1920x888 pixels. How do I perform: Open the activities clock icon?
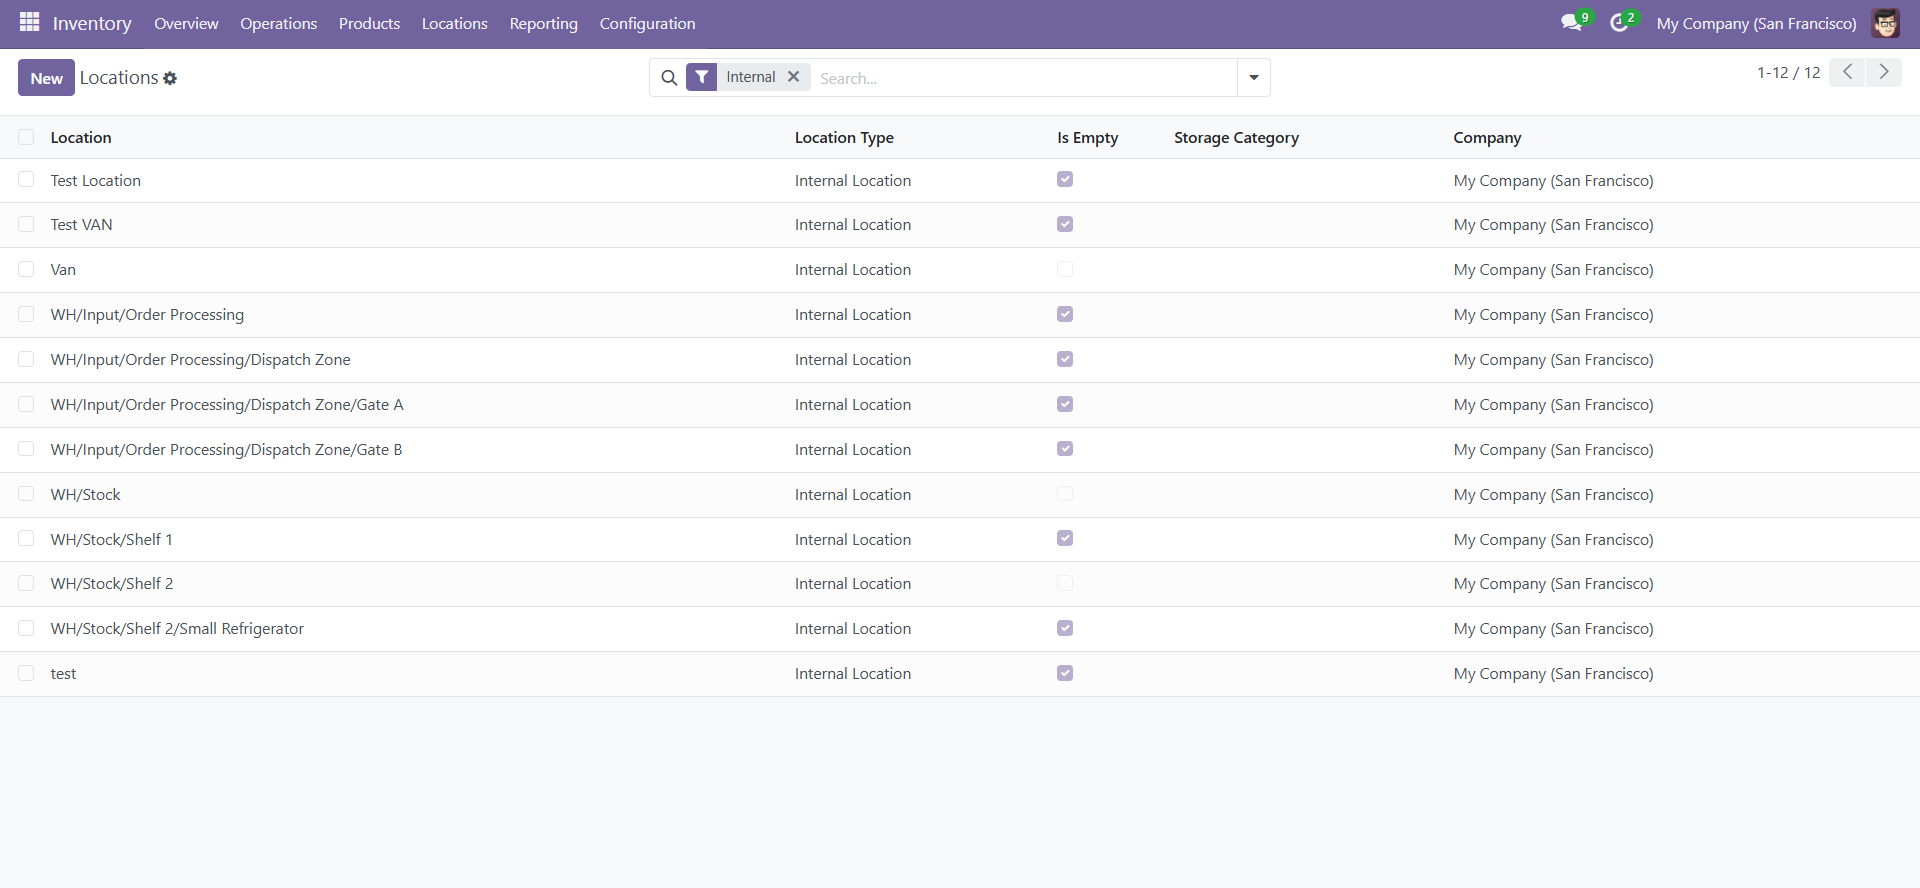(1619, 23)
